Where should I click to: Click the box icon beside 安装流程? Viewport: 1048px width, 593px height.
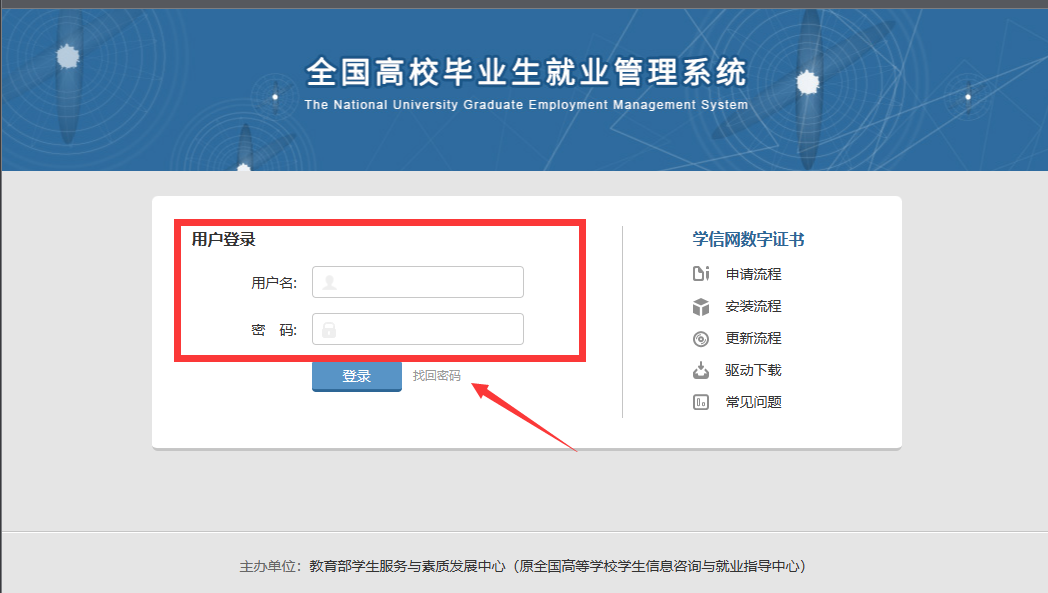point(700,307)
